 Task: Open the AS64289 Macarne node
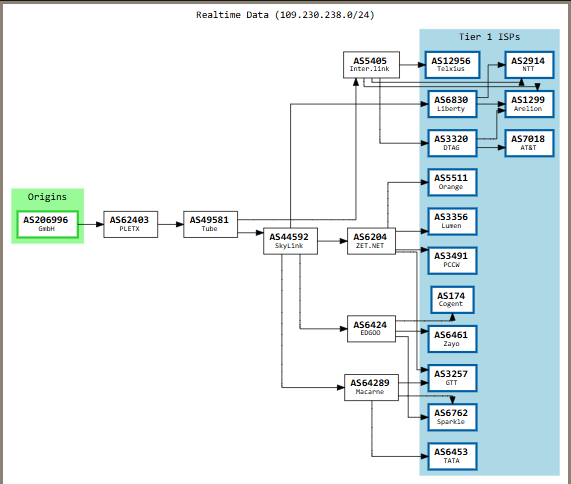click(371, 387)
